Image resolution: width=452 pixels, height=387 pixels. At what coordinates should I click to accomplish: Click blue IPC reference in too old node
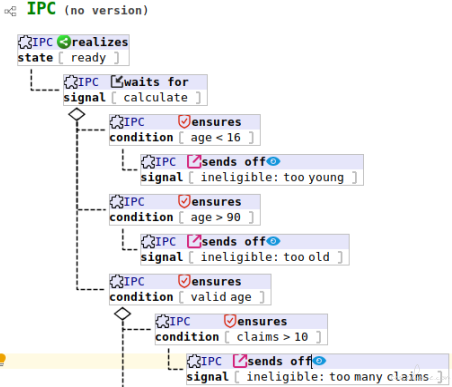[x=166, y=242]
